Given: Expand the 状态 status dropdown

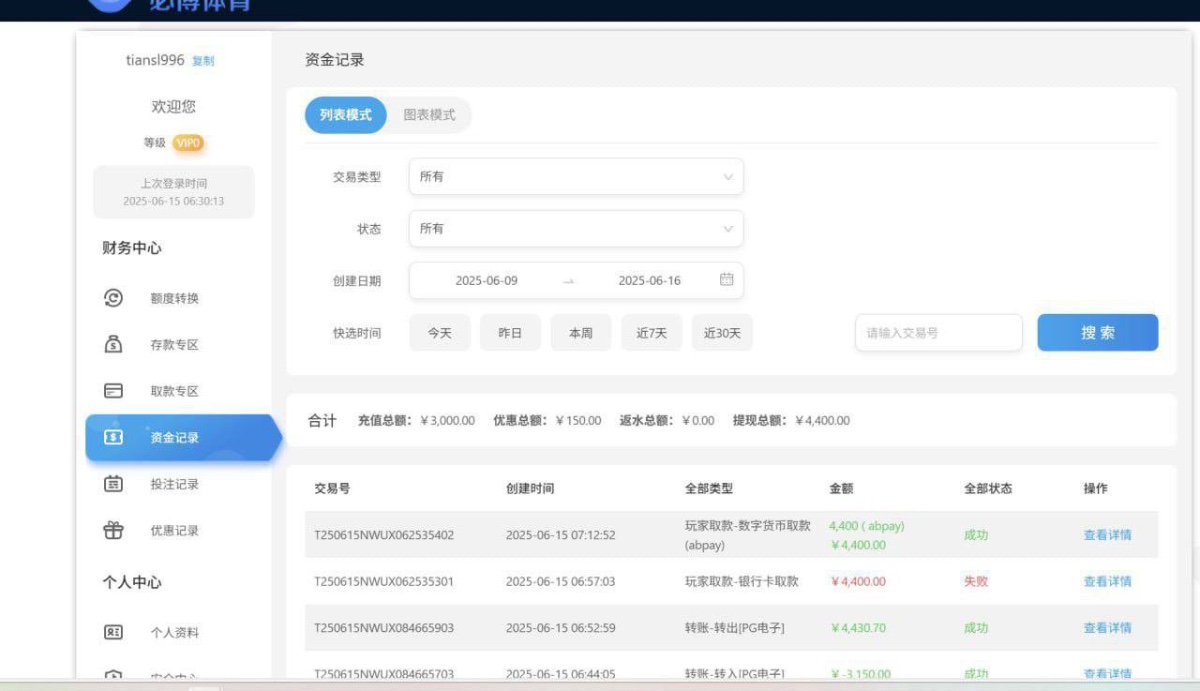Looking at the screenshot, I should tap(576, 228).
